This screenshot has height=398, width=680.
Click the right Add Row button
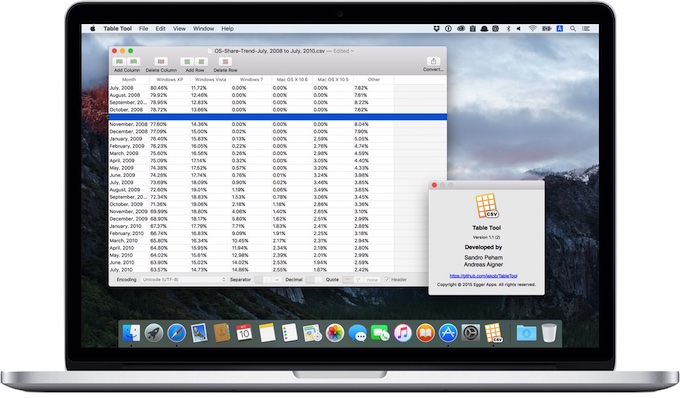coord(202,62)
